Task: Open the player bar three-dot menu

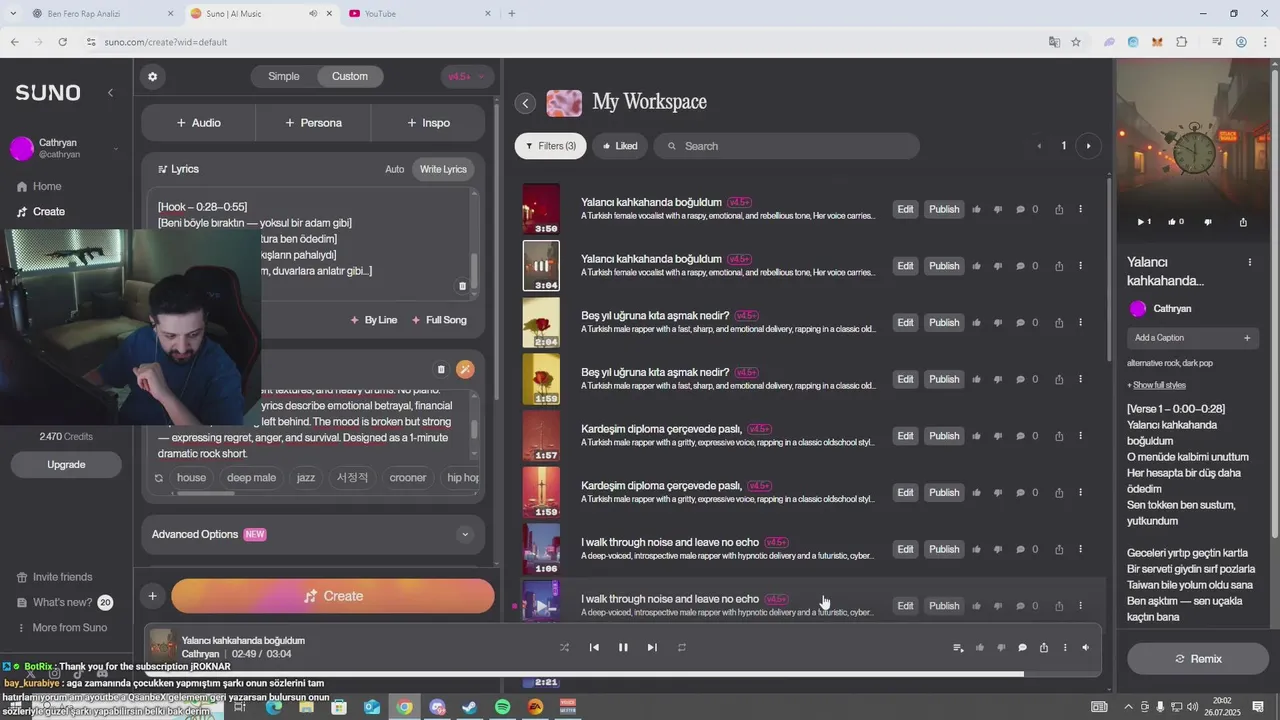Action: [x=1065, y=648]
